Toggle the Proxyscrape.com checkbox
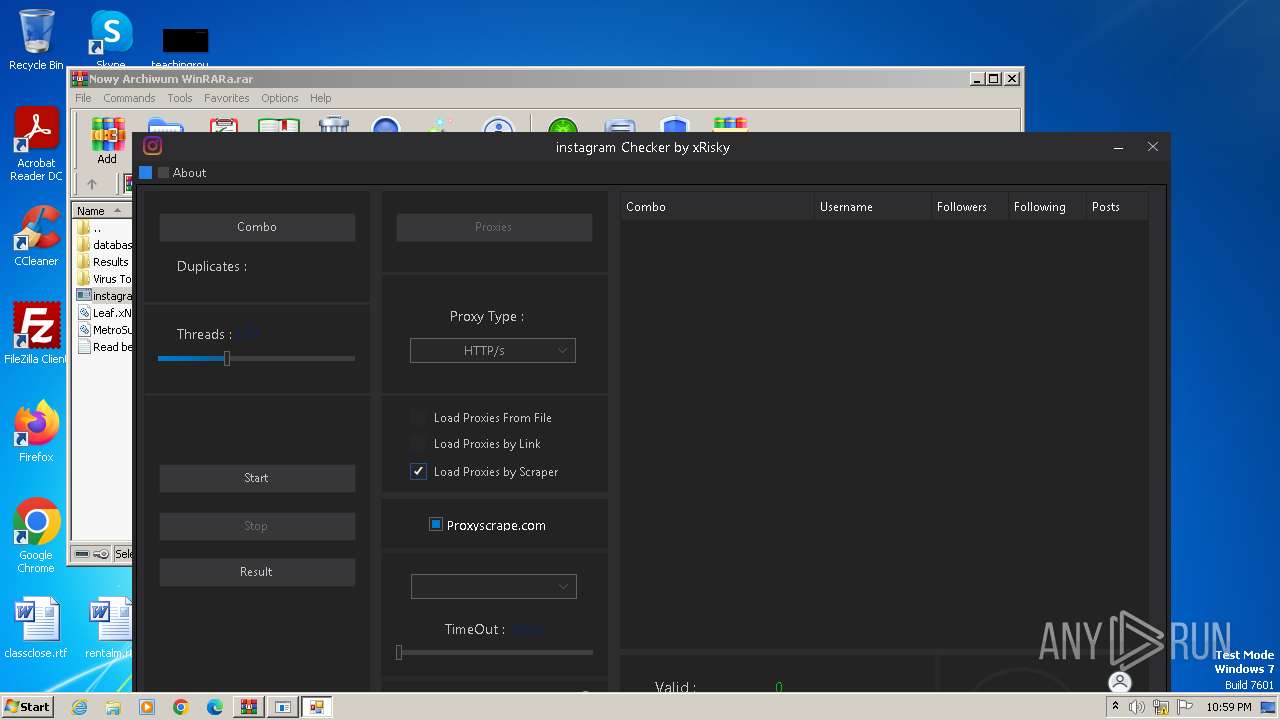Screen dimensions: 1280x720 coord(436,525)
